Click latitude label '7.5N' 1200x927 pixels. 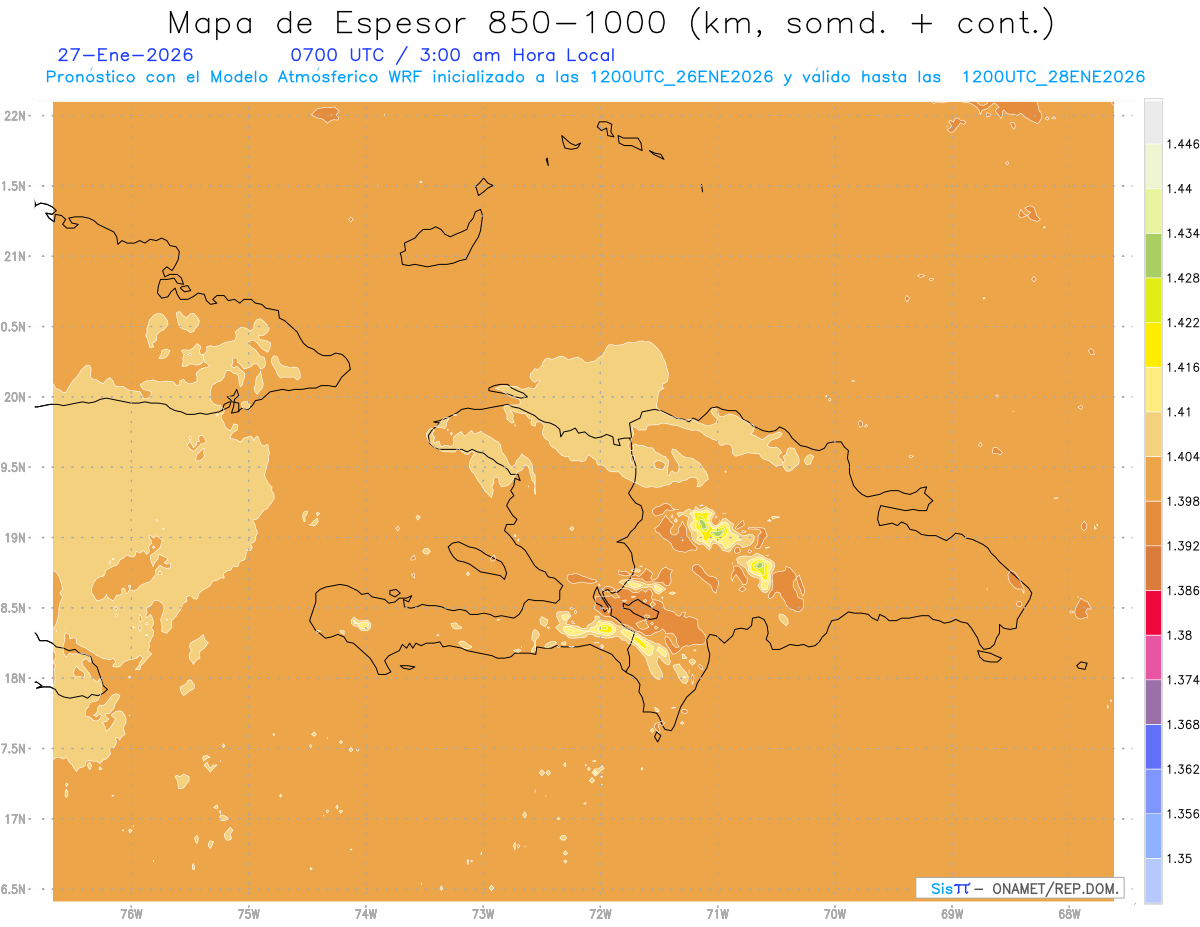15,749
